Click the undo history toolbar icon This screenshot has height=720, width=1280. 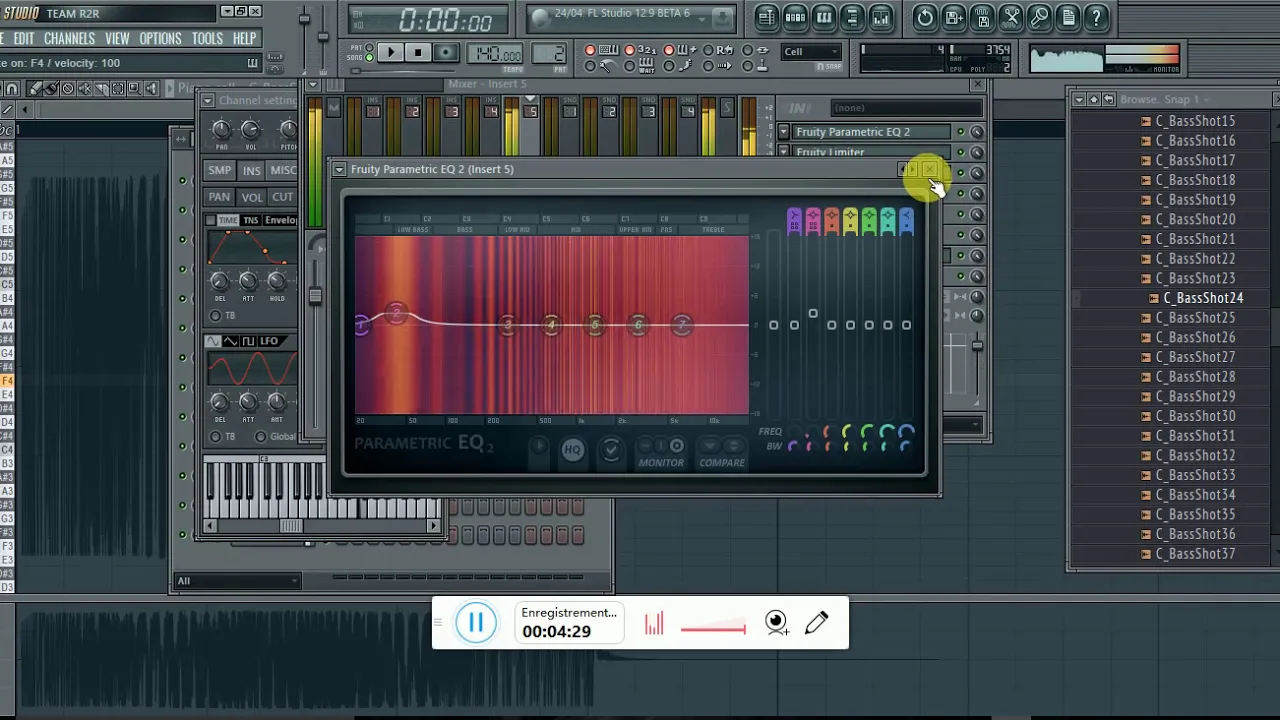[925, 17]
